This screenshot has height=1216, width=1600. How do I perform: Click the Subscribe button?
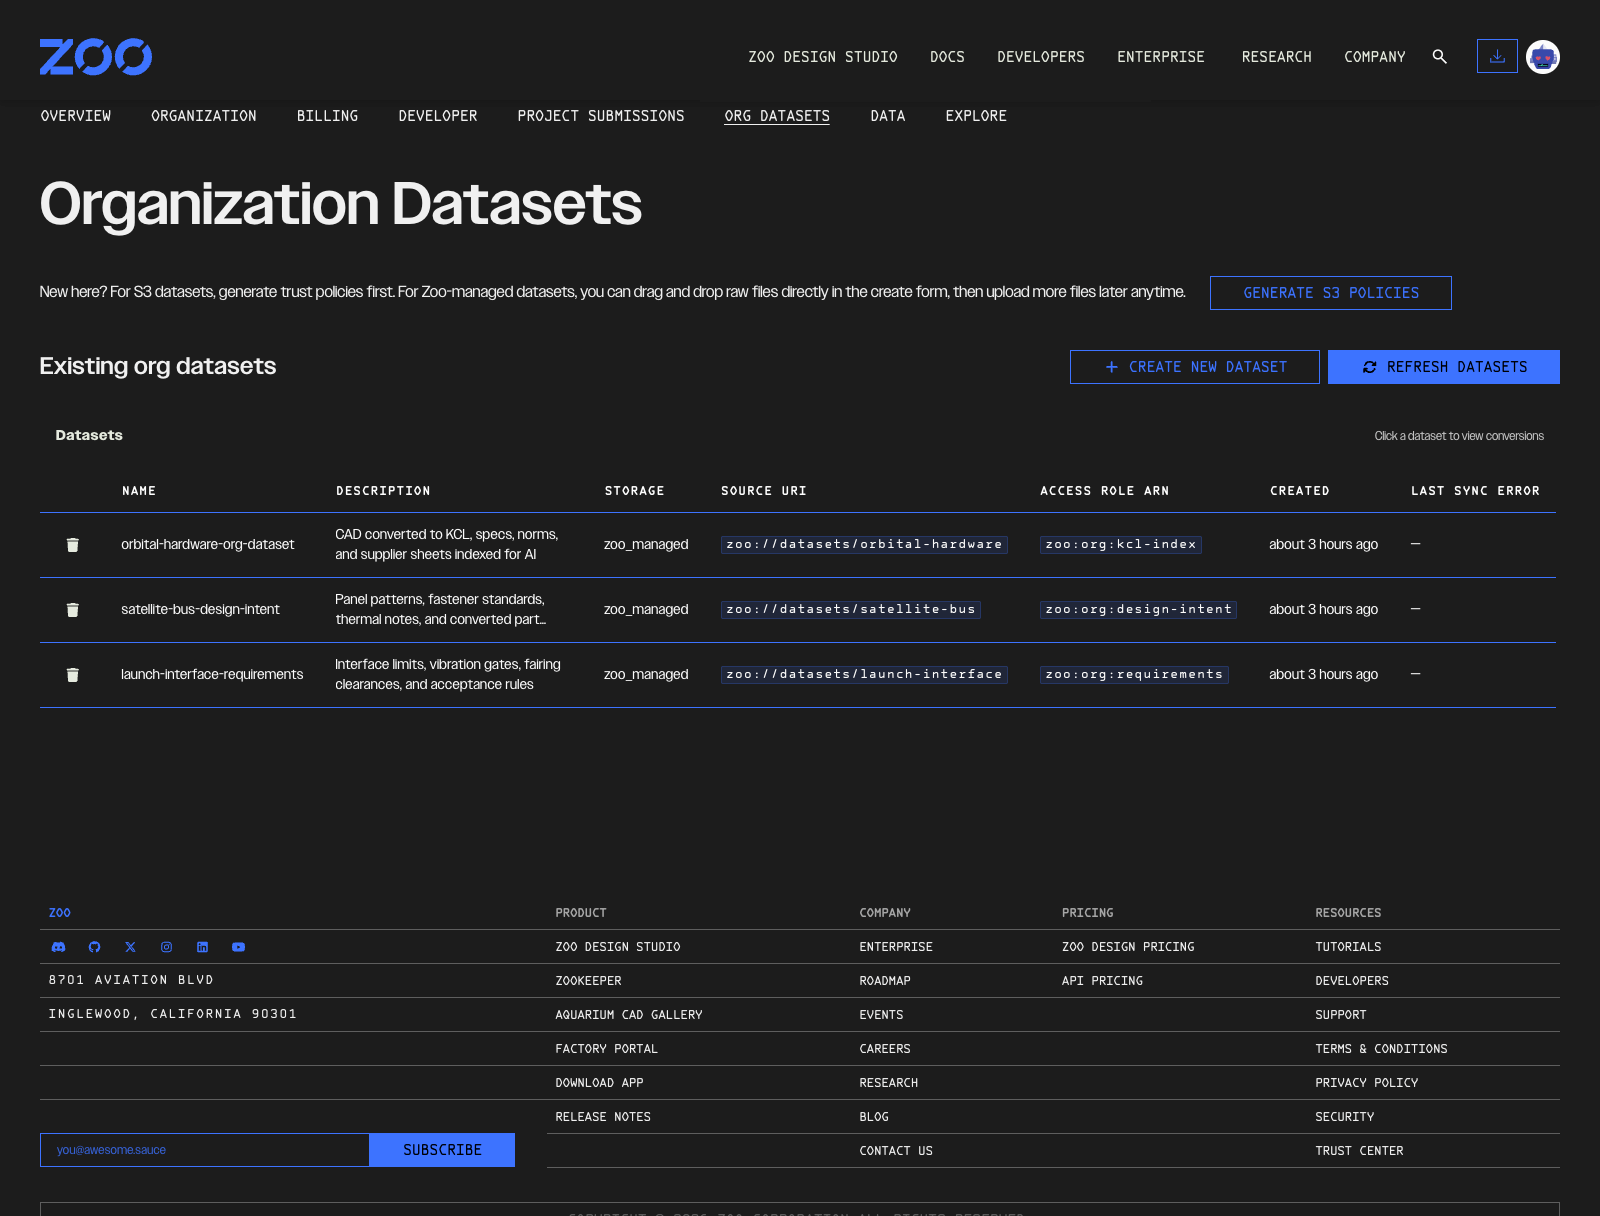442,1150
